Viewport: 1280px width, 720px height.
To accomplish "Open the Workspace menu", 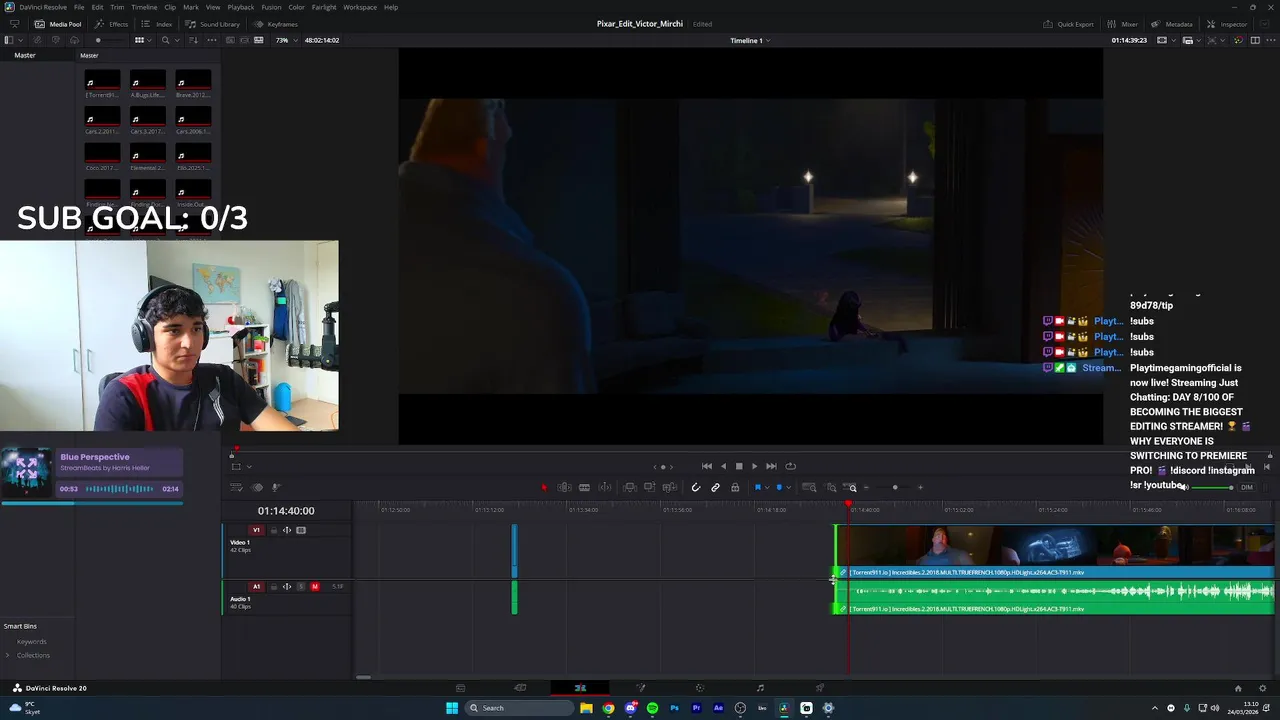I will click(360, 7).
